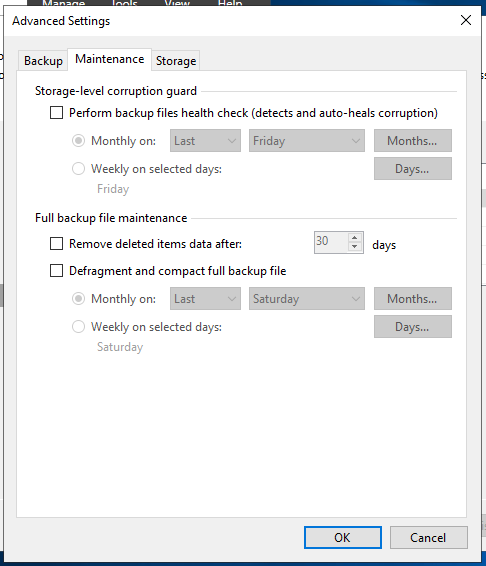Click the 30 days input field
486x566 pixels.
(331, 242)
